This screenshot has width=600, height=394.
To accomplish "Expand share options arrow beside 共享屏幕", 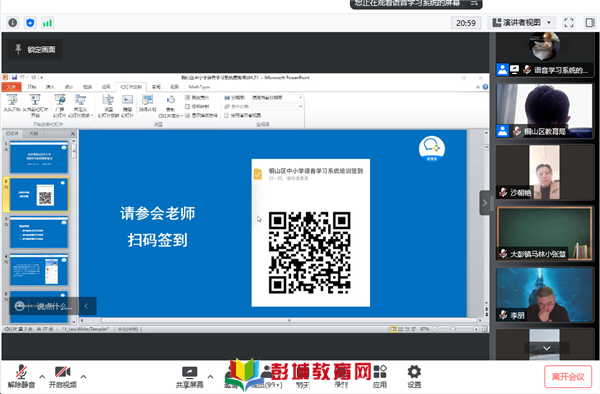I will click(210, 376).
